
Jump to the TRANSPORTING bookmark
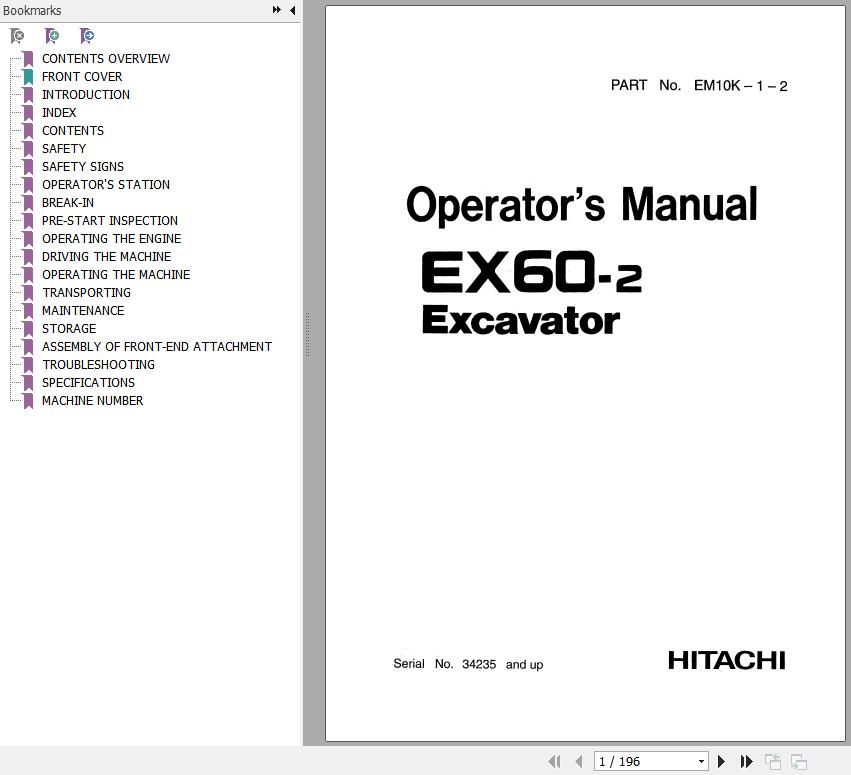[x=86, y=293]
